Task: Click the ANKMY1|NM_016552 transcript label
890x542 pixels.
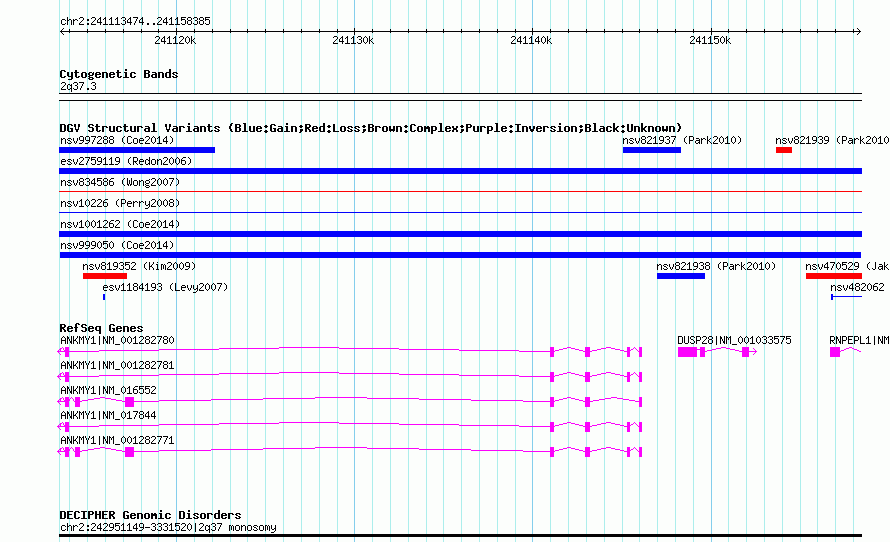Action: tap(108, 390)
